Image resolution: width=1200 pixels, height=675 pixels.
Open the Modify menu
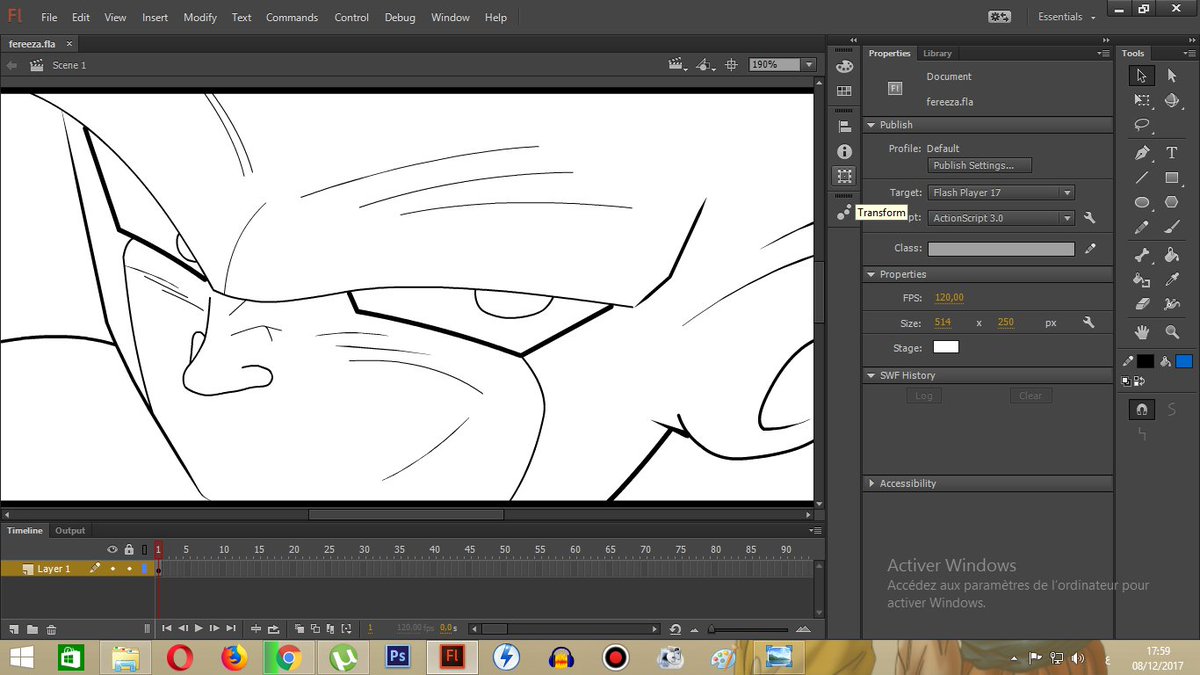click(x=200, y=18)
